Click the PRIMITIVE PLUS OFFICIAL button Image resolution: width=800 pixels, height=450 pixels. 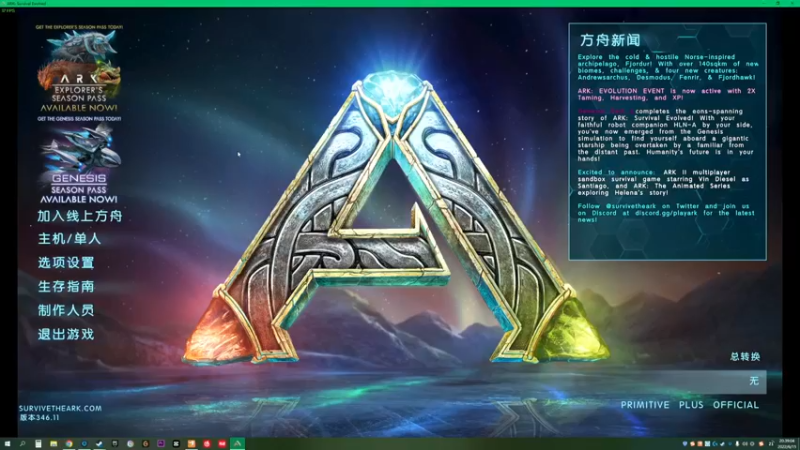point(689,405)
